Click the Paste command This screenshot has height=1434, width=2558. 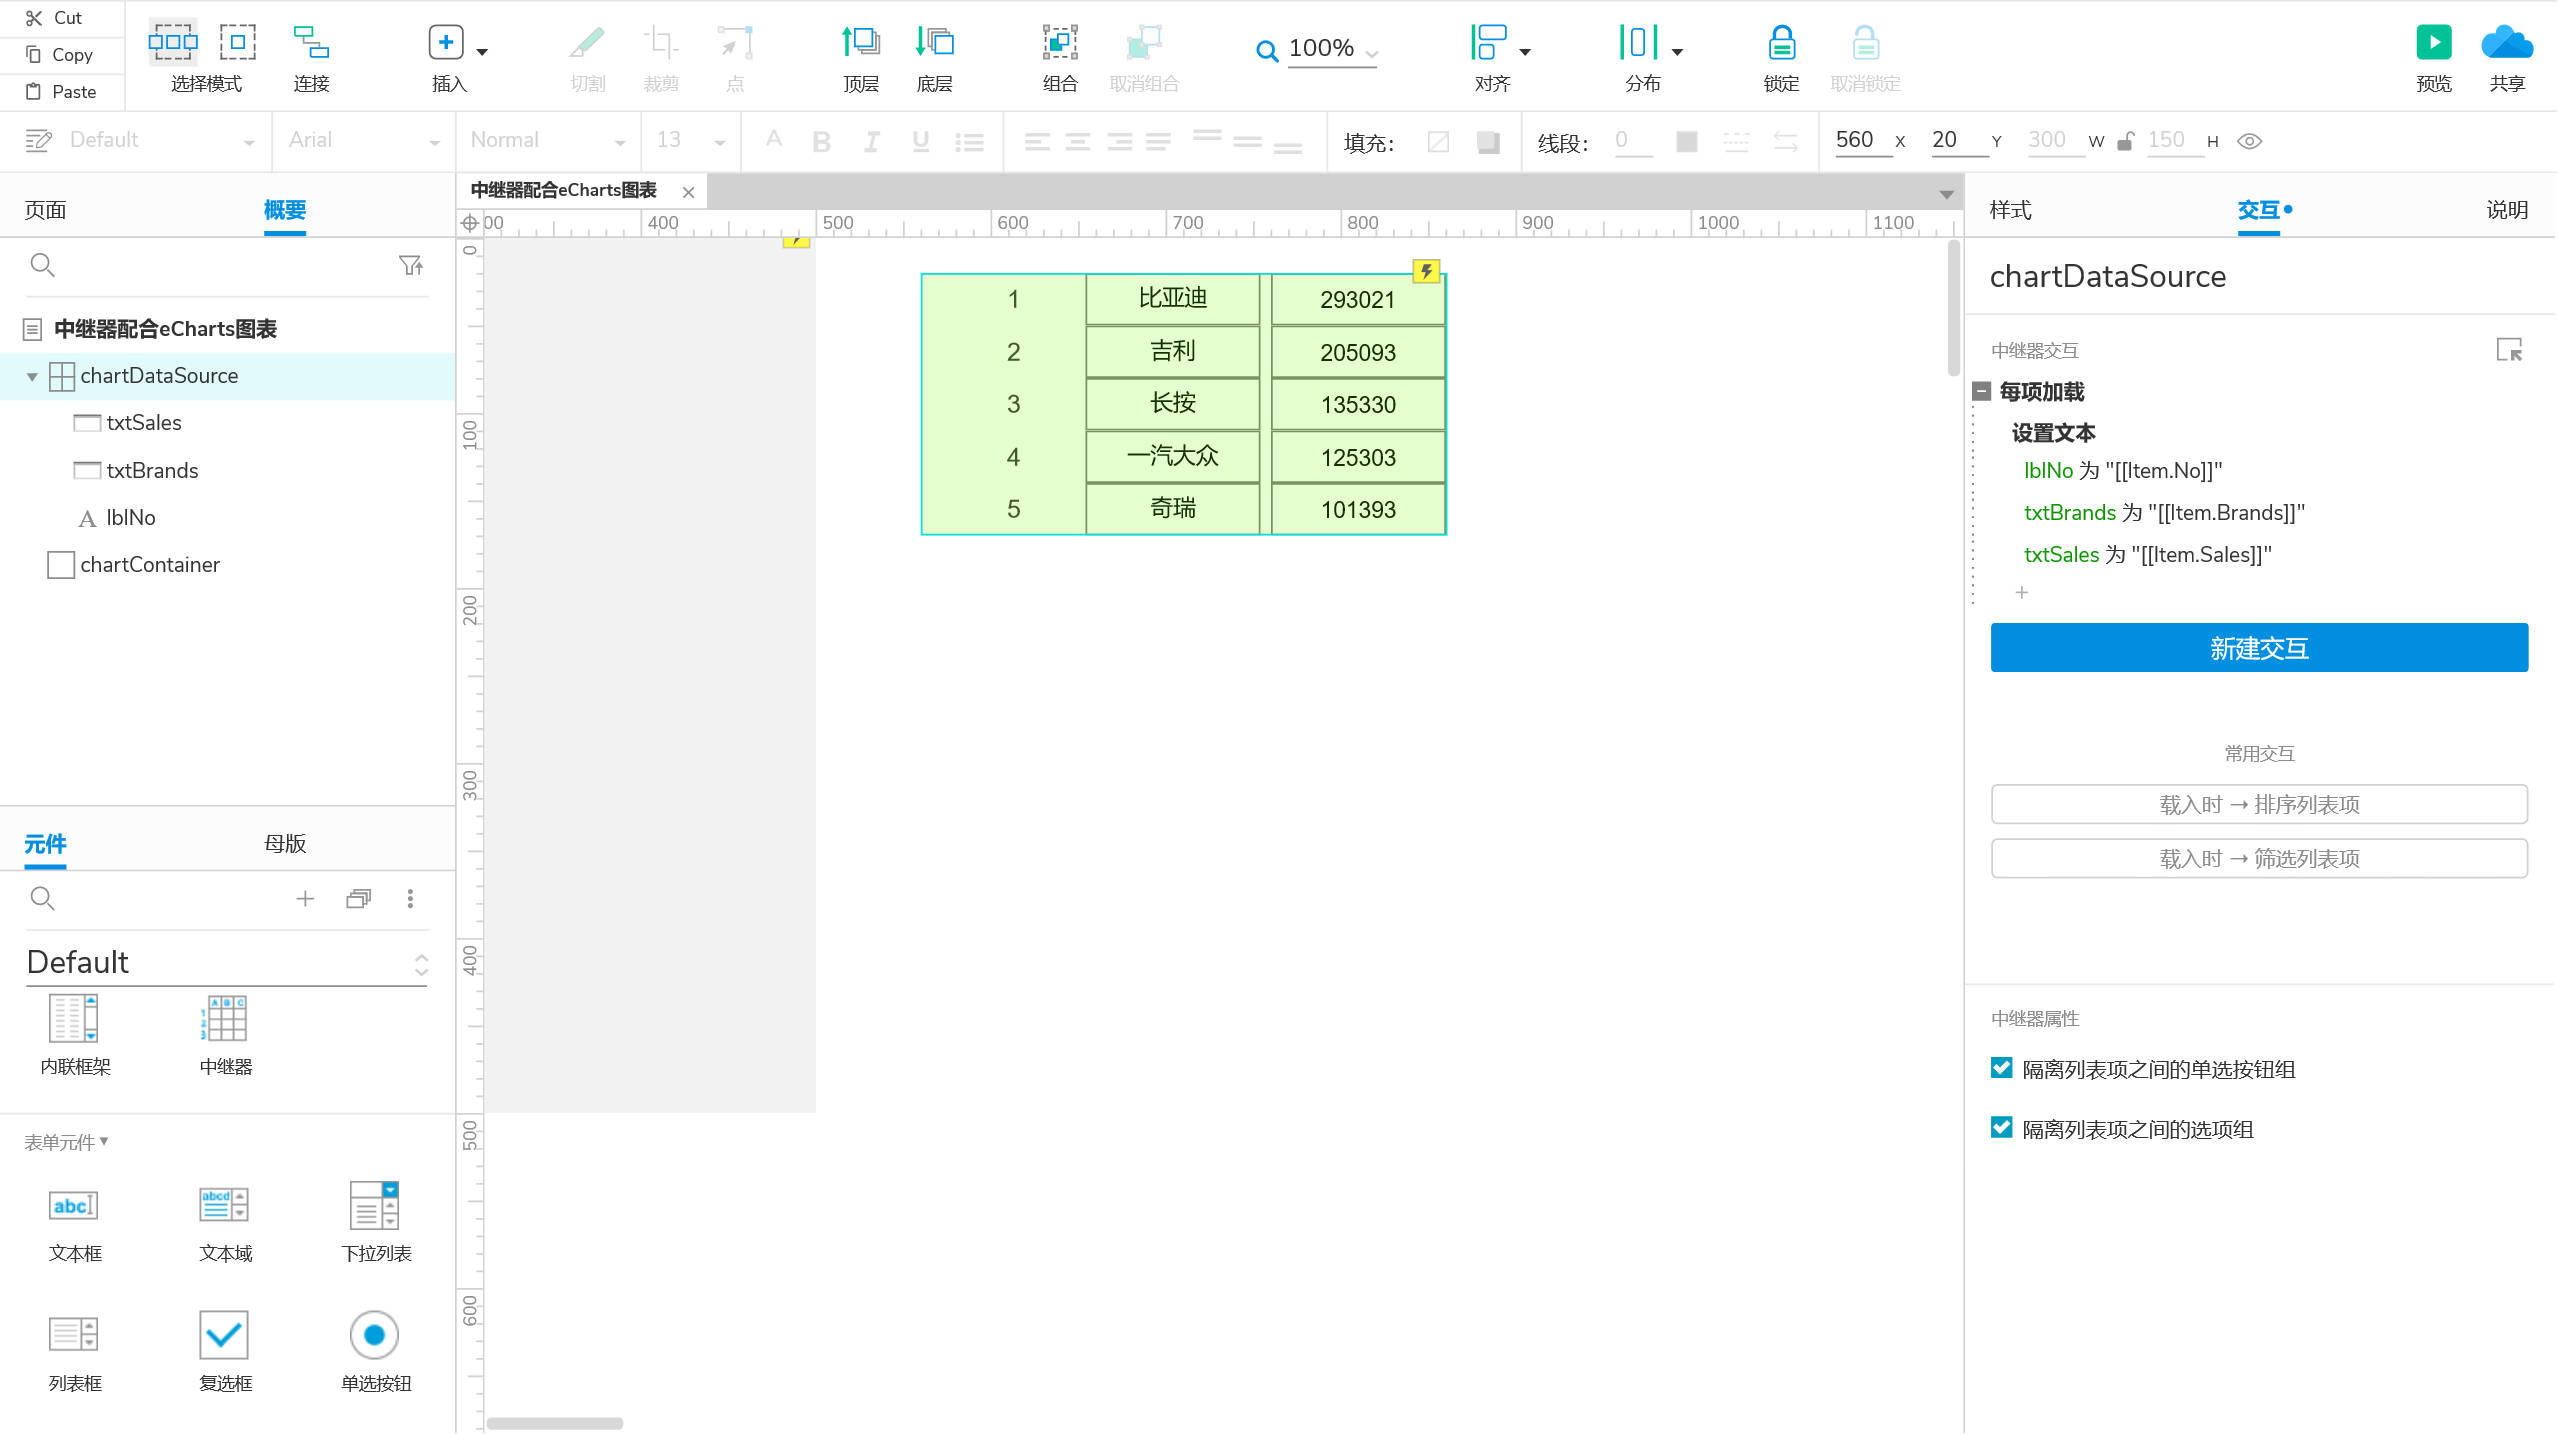pos(62,92)
